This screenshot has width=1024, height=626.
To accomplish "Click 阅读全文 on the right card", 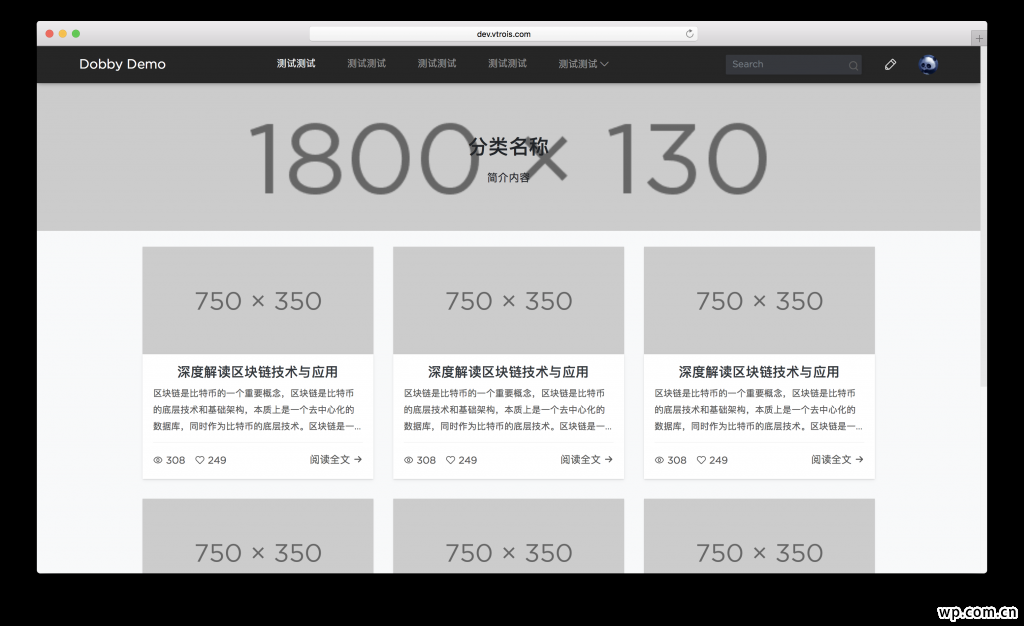I will 837,460.
